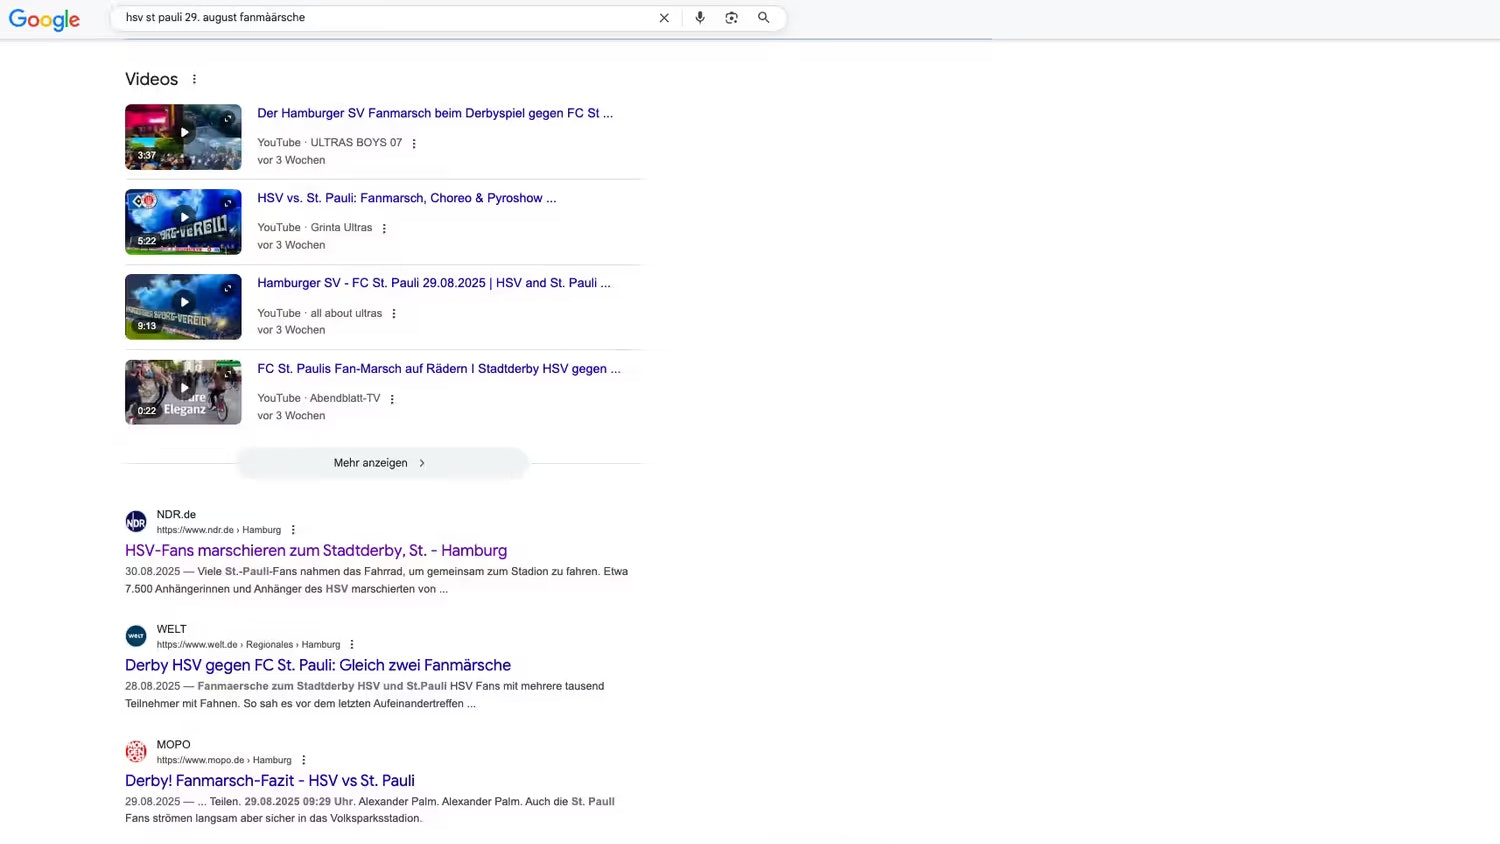This screenshot has height=844, width=1500.
Task: Open more options beside Abendblatt-TV
Action: (x=392, y=399)
